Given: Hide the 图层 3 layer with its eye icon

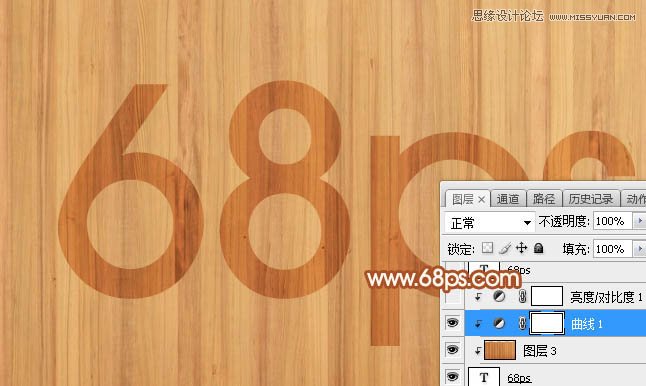Looking at the screenshot, I should point(452,350).
